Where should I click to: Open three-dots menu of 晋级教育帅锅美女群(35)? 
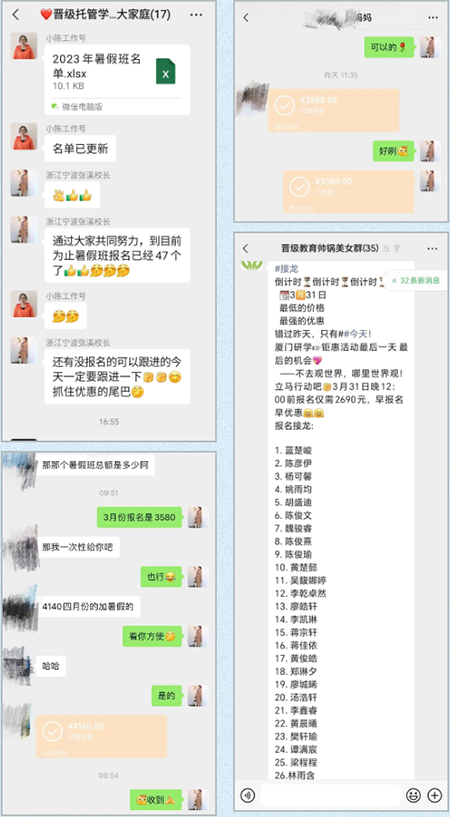(433, 249)
